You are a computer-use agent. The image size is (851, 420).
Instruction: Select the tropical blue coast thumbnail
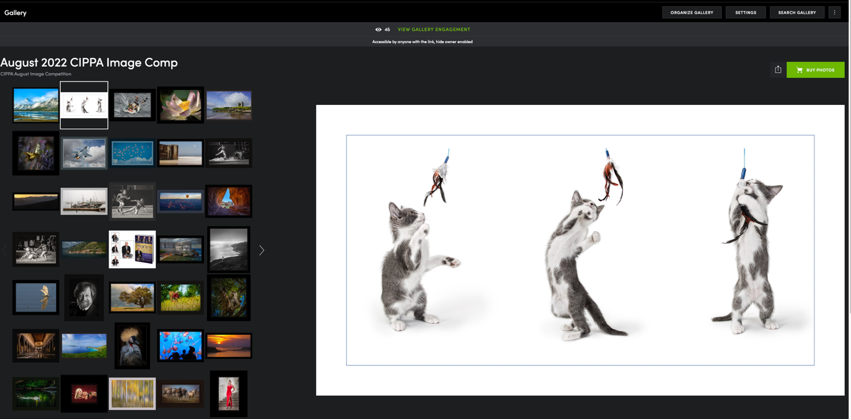pos(84,346)
